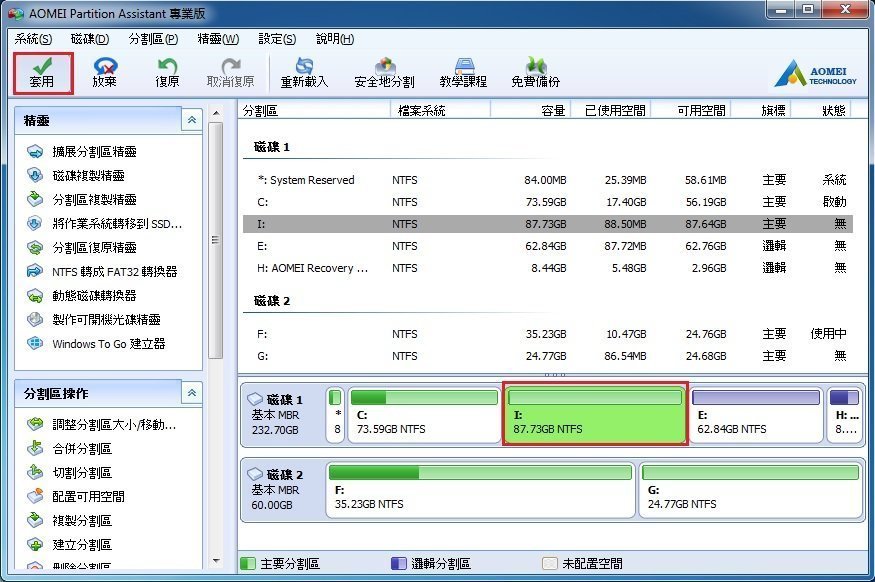
Task: Open 將作業系統轉移到 SSD wizard
Action: (x=104, y=224)
